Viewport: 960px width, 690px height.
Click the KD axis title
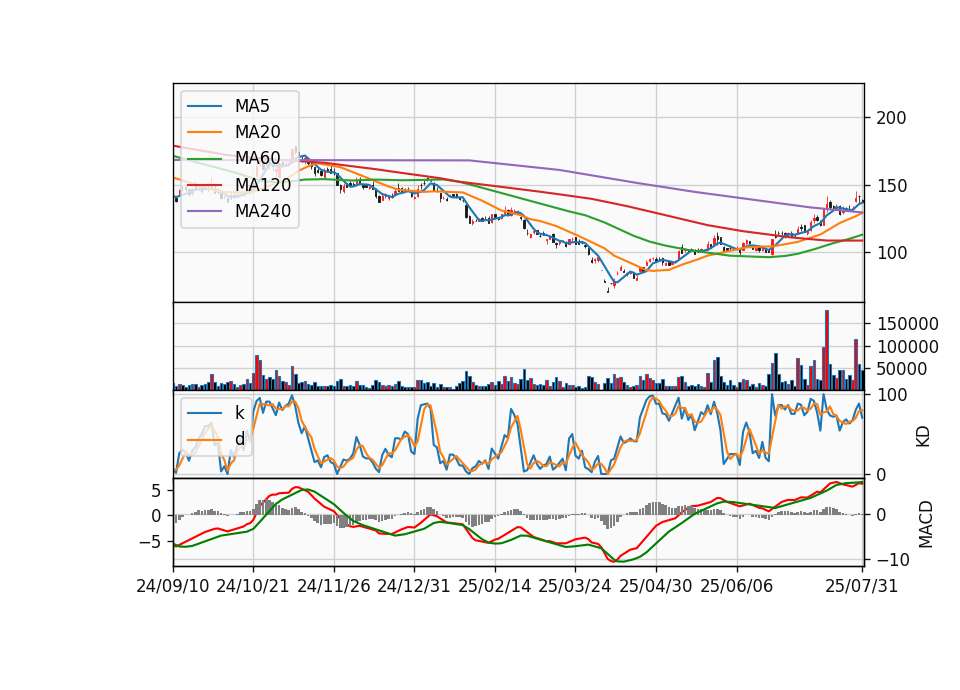click(923, 437)
